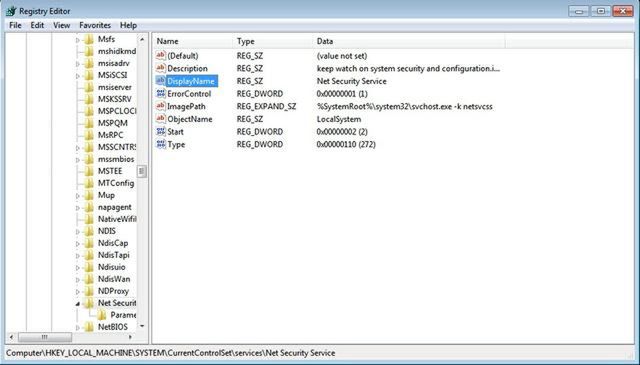Click the binary icon beside ErrorControl

pos(161,93)
